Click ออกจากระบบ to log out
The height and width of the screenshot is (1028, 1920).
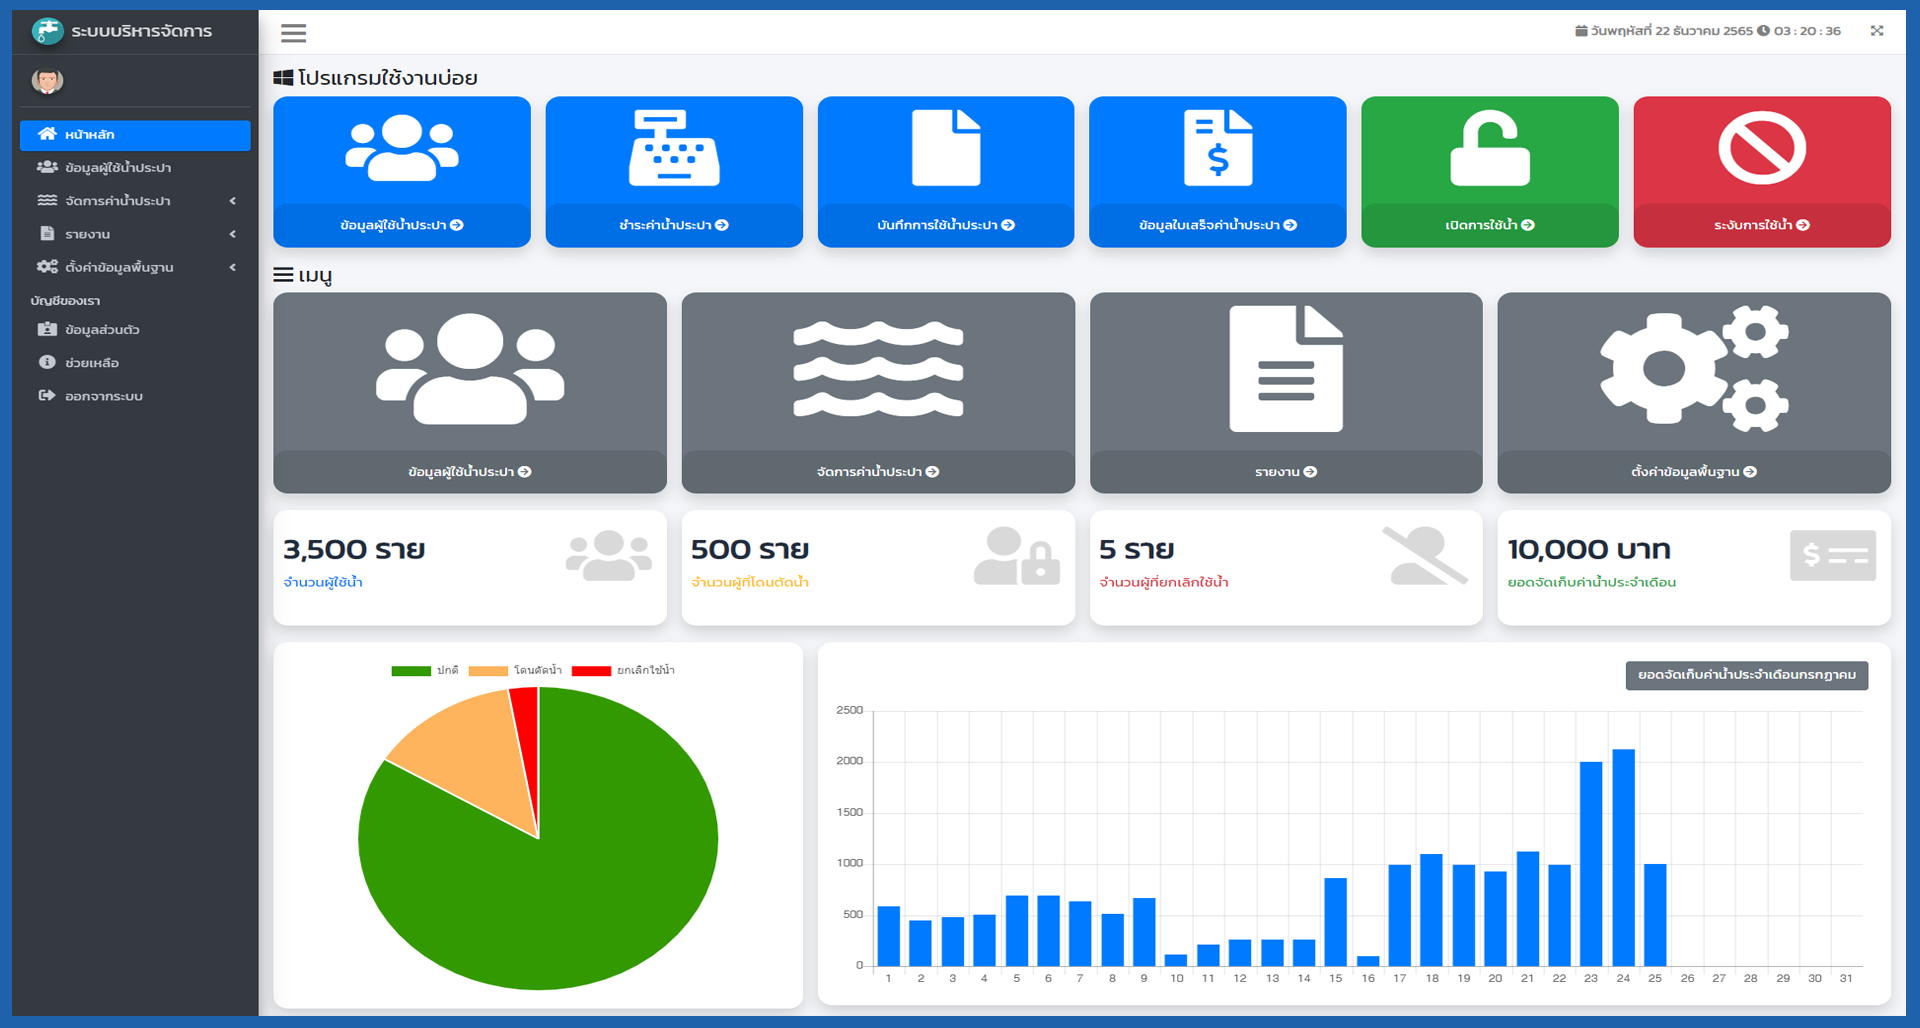[x=103, y=396]
